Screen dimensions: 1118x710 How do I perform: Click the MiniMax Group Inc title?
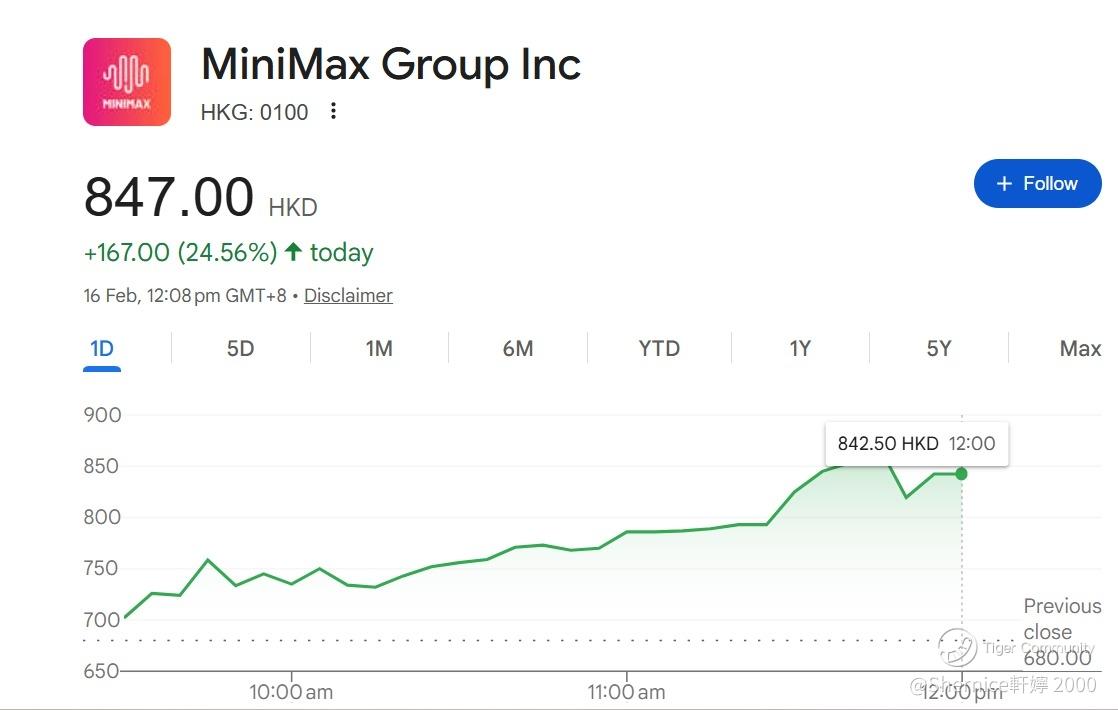pos(391,64)
